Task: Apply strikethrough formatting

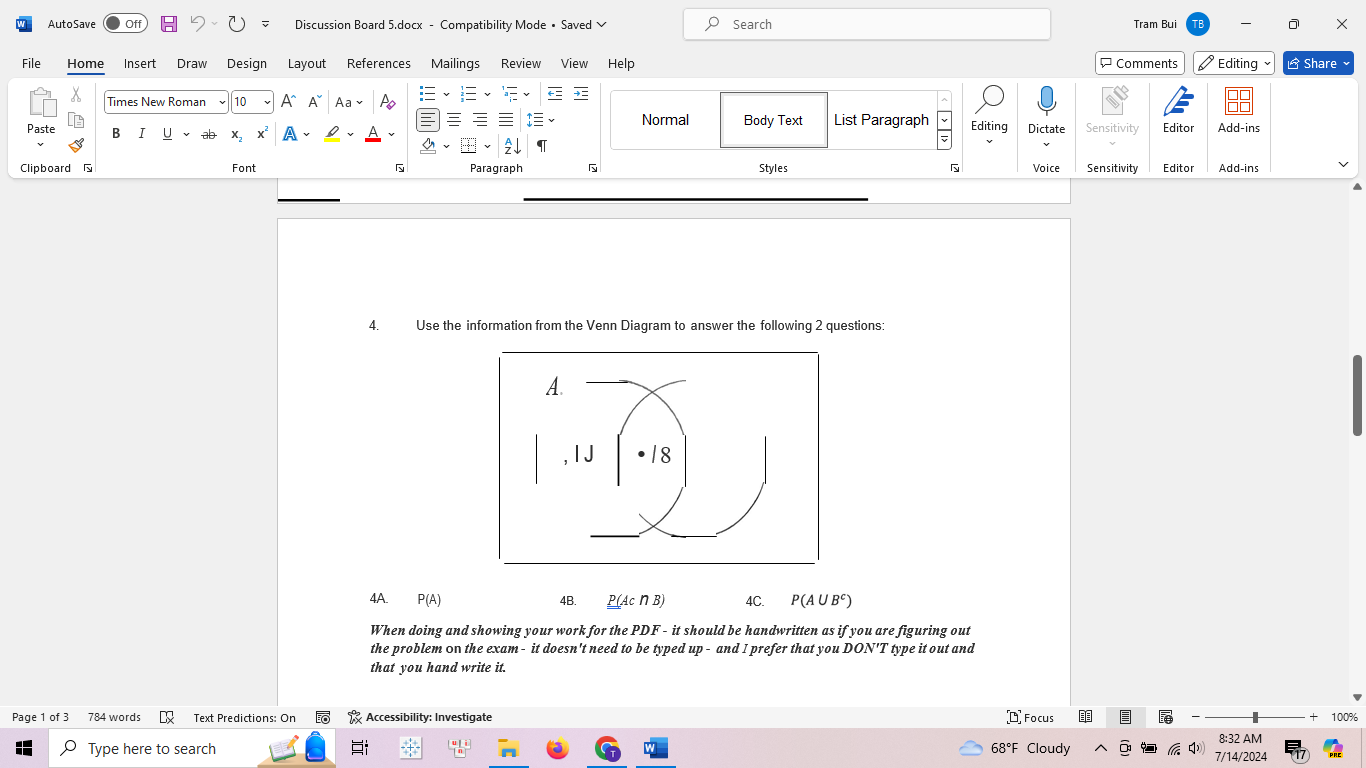Action: point(208,134)
